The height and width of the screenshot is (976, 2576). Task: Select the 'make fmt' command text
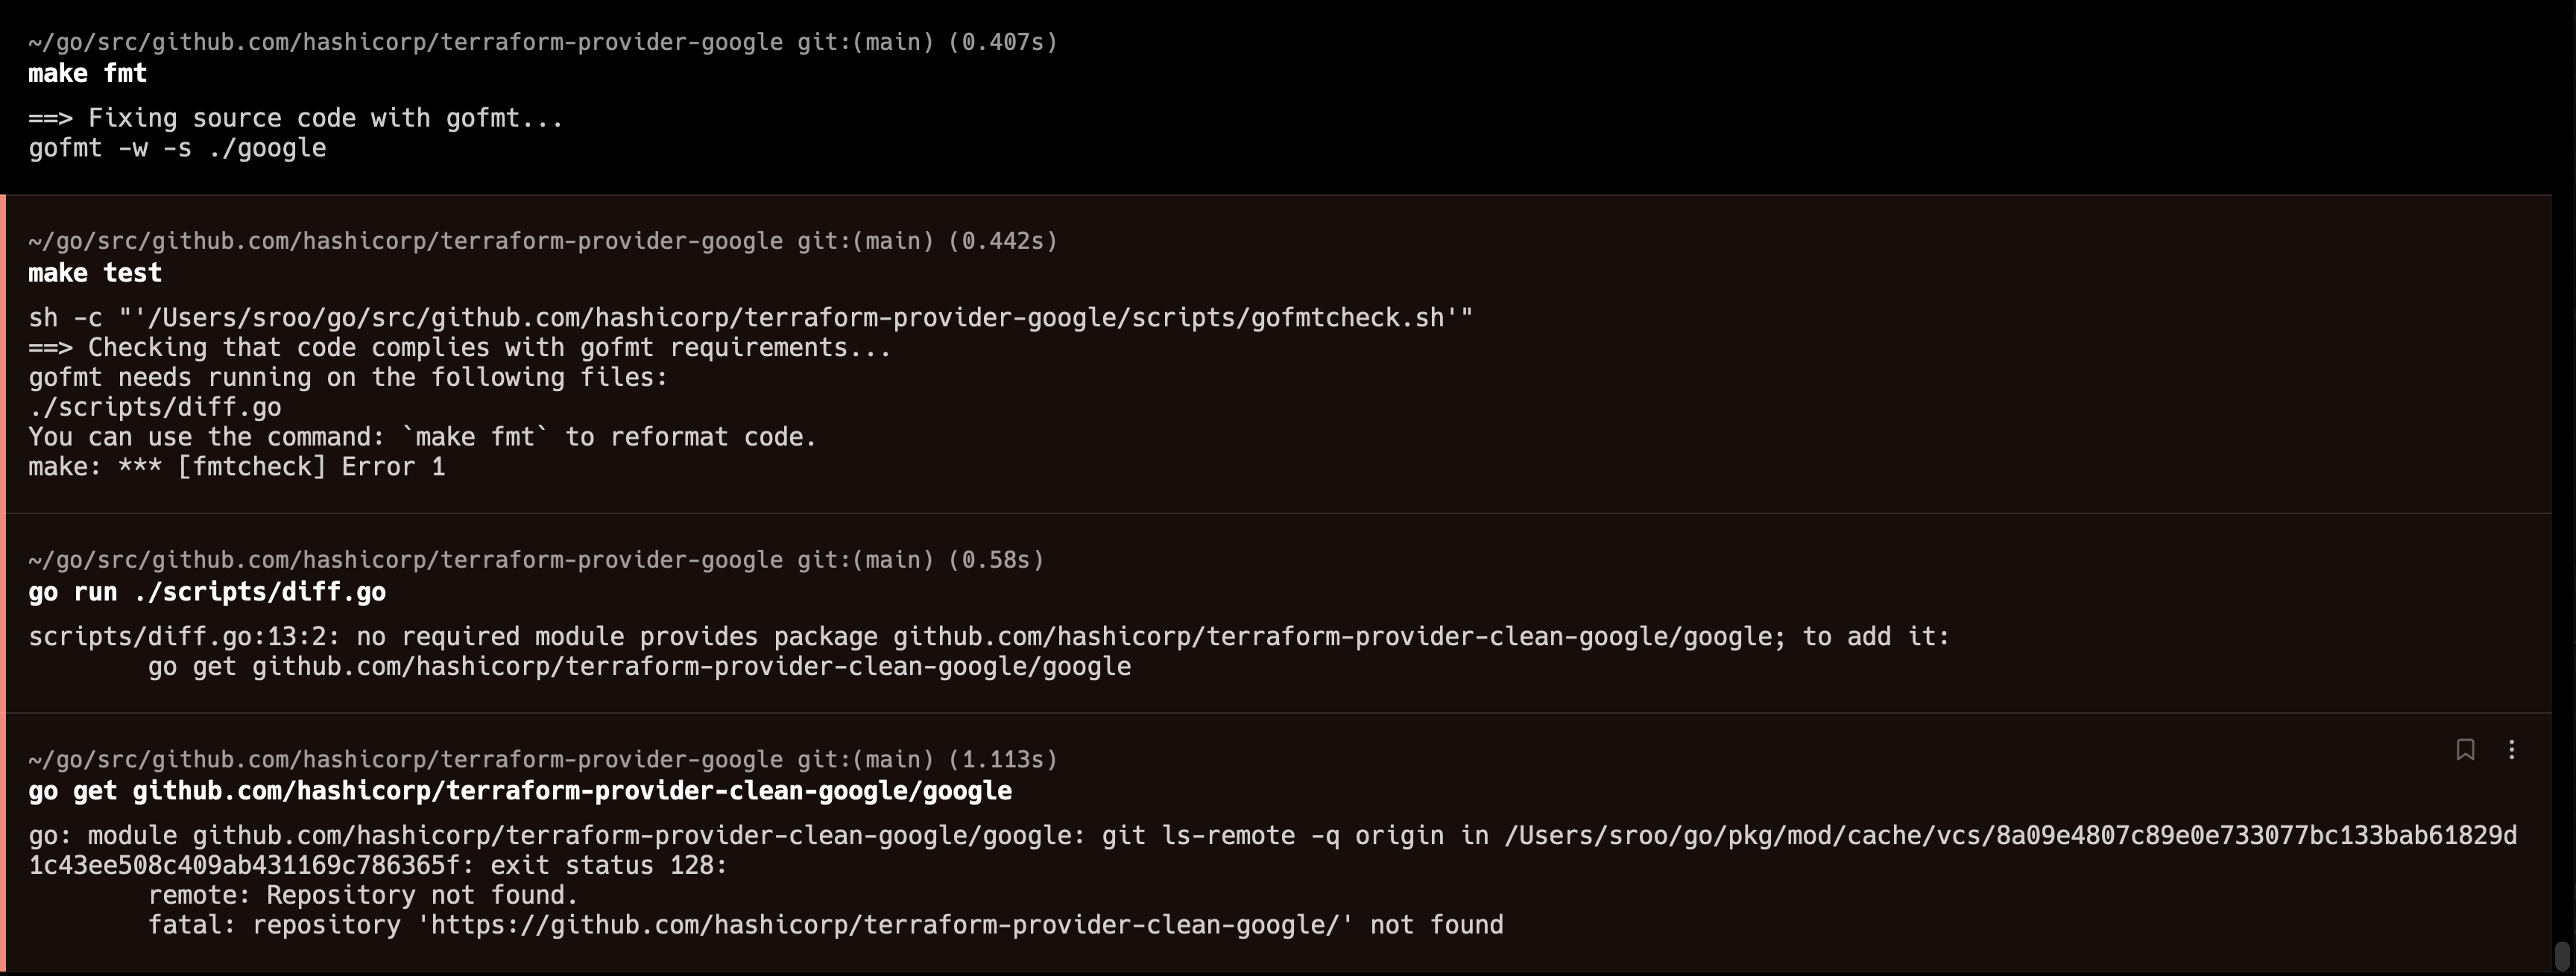click(x=87, y=72)
